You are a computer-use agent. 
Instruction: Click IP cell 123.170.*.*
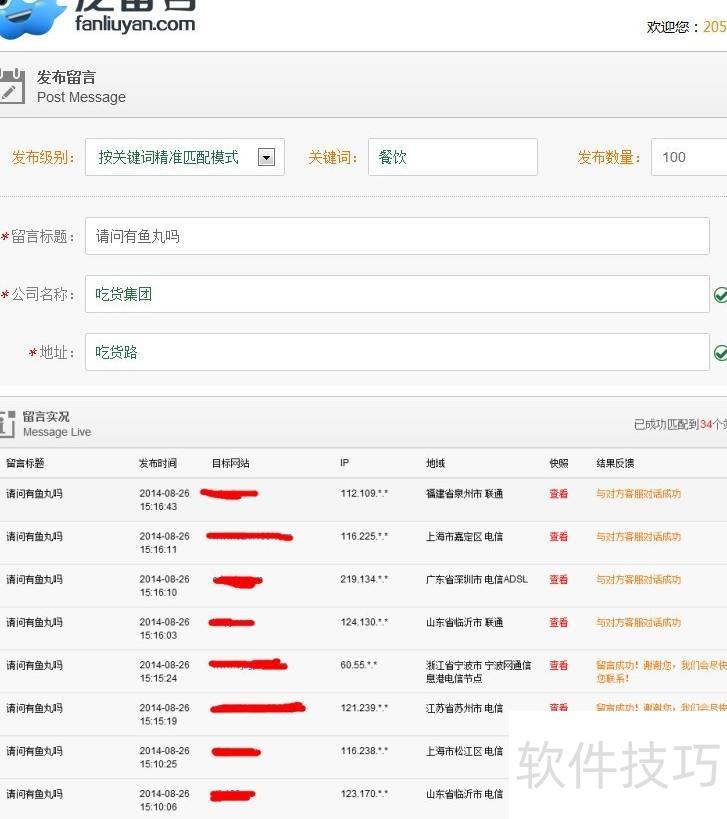[x=364, y=793]
